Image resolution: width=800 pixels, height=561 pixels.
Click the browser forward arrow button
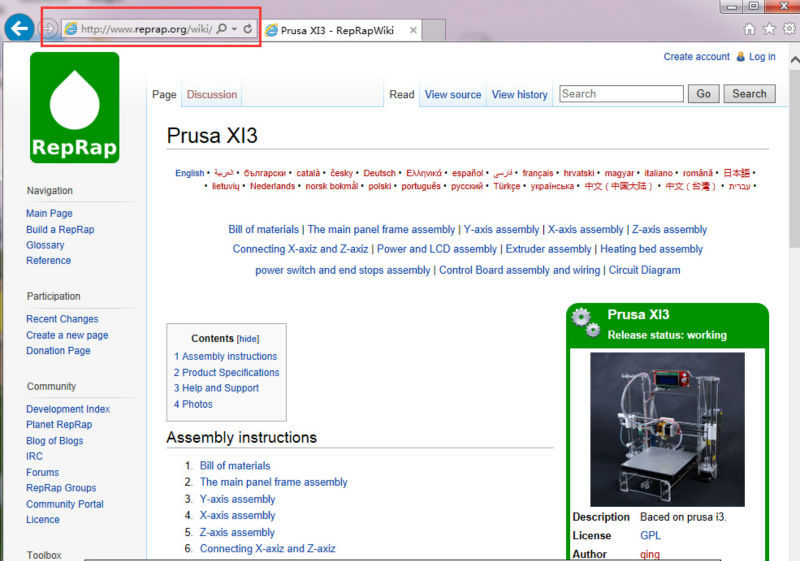pos(47,29)
